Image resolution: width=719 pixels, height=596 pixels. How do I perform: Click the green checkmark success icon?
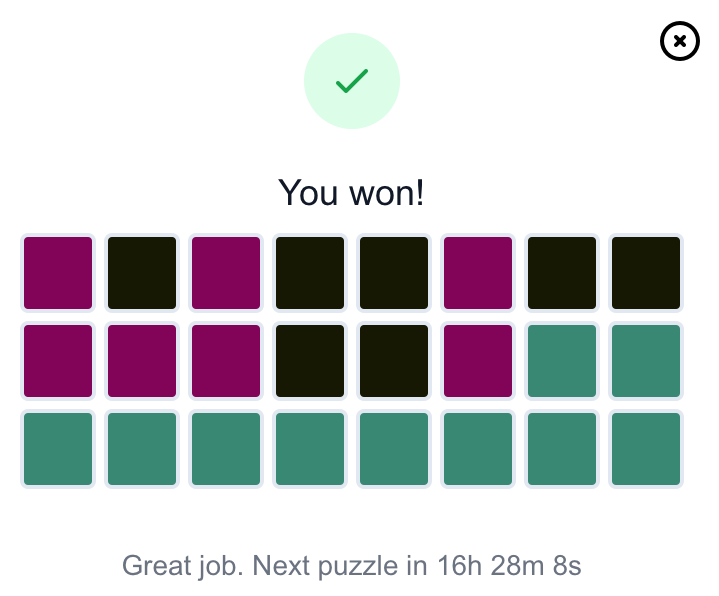tap(352, 81)
